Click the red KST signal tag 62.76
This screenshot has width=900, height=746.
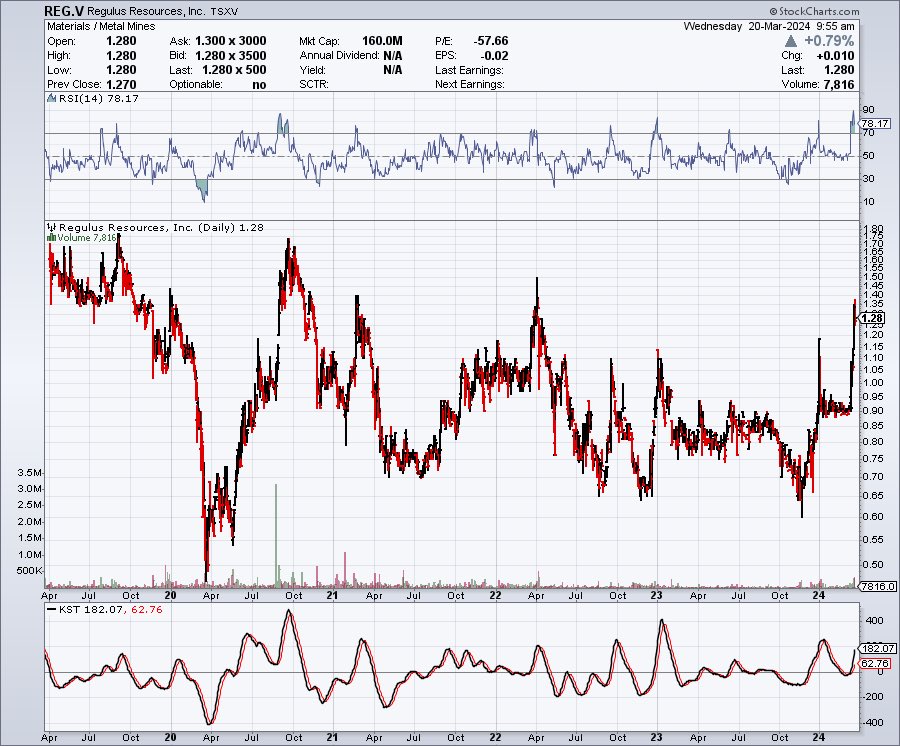click(x=875, y=663)
